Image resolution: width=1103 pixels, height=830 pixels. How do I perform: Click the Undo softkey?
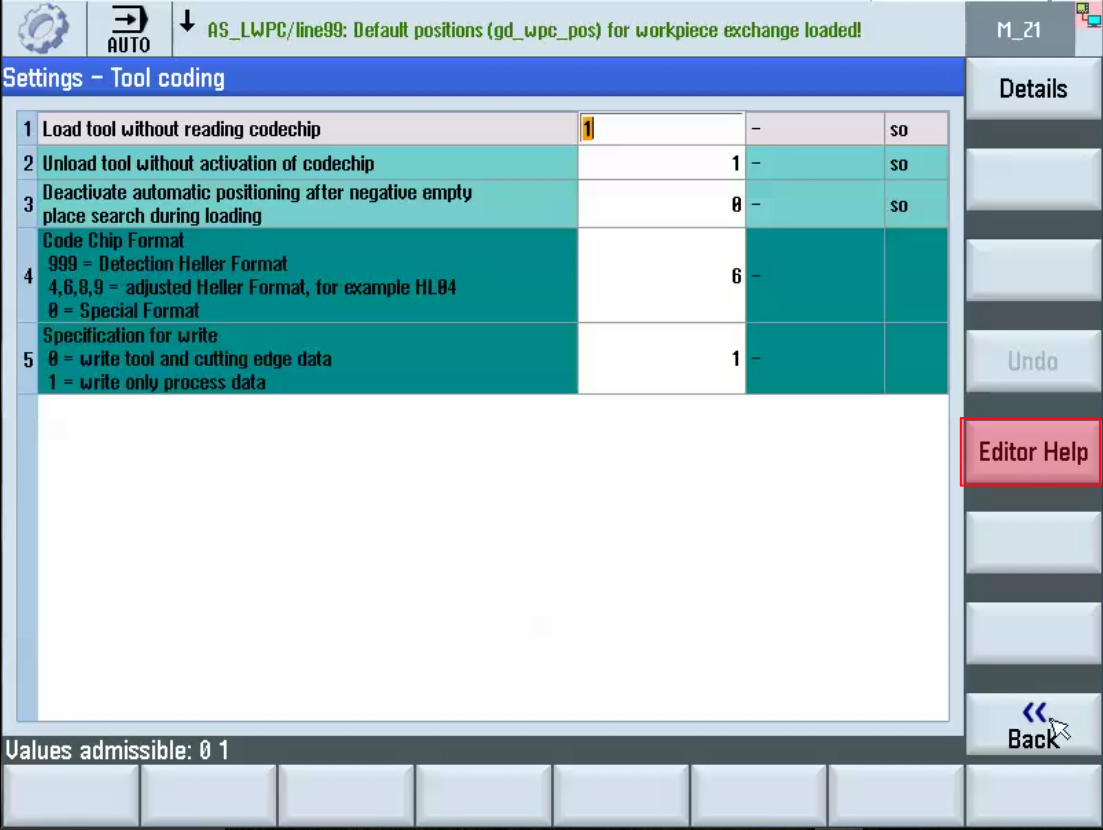tap(1033, 361)
